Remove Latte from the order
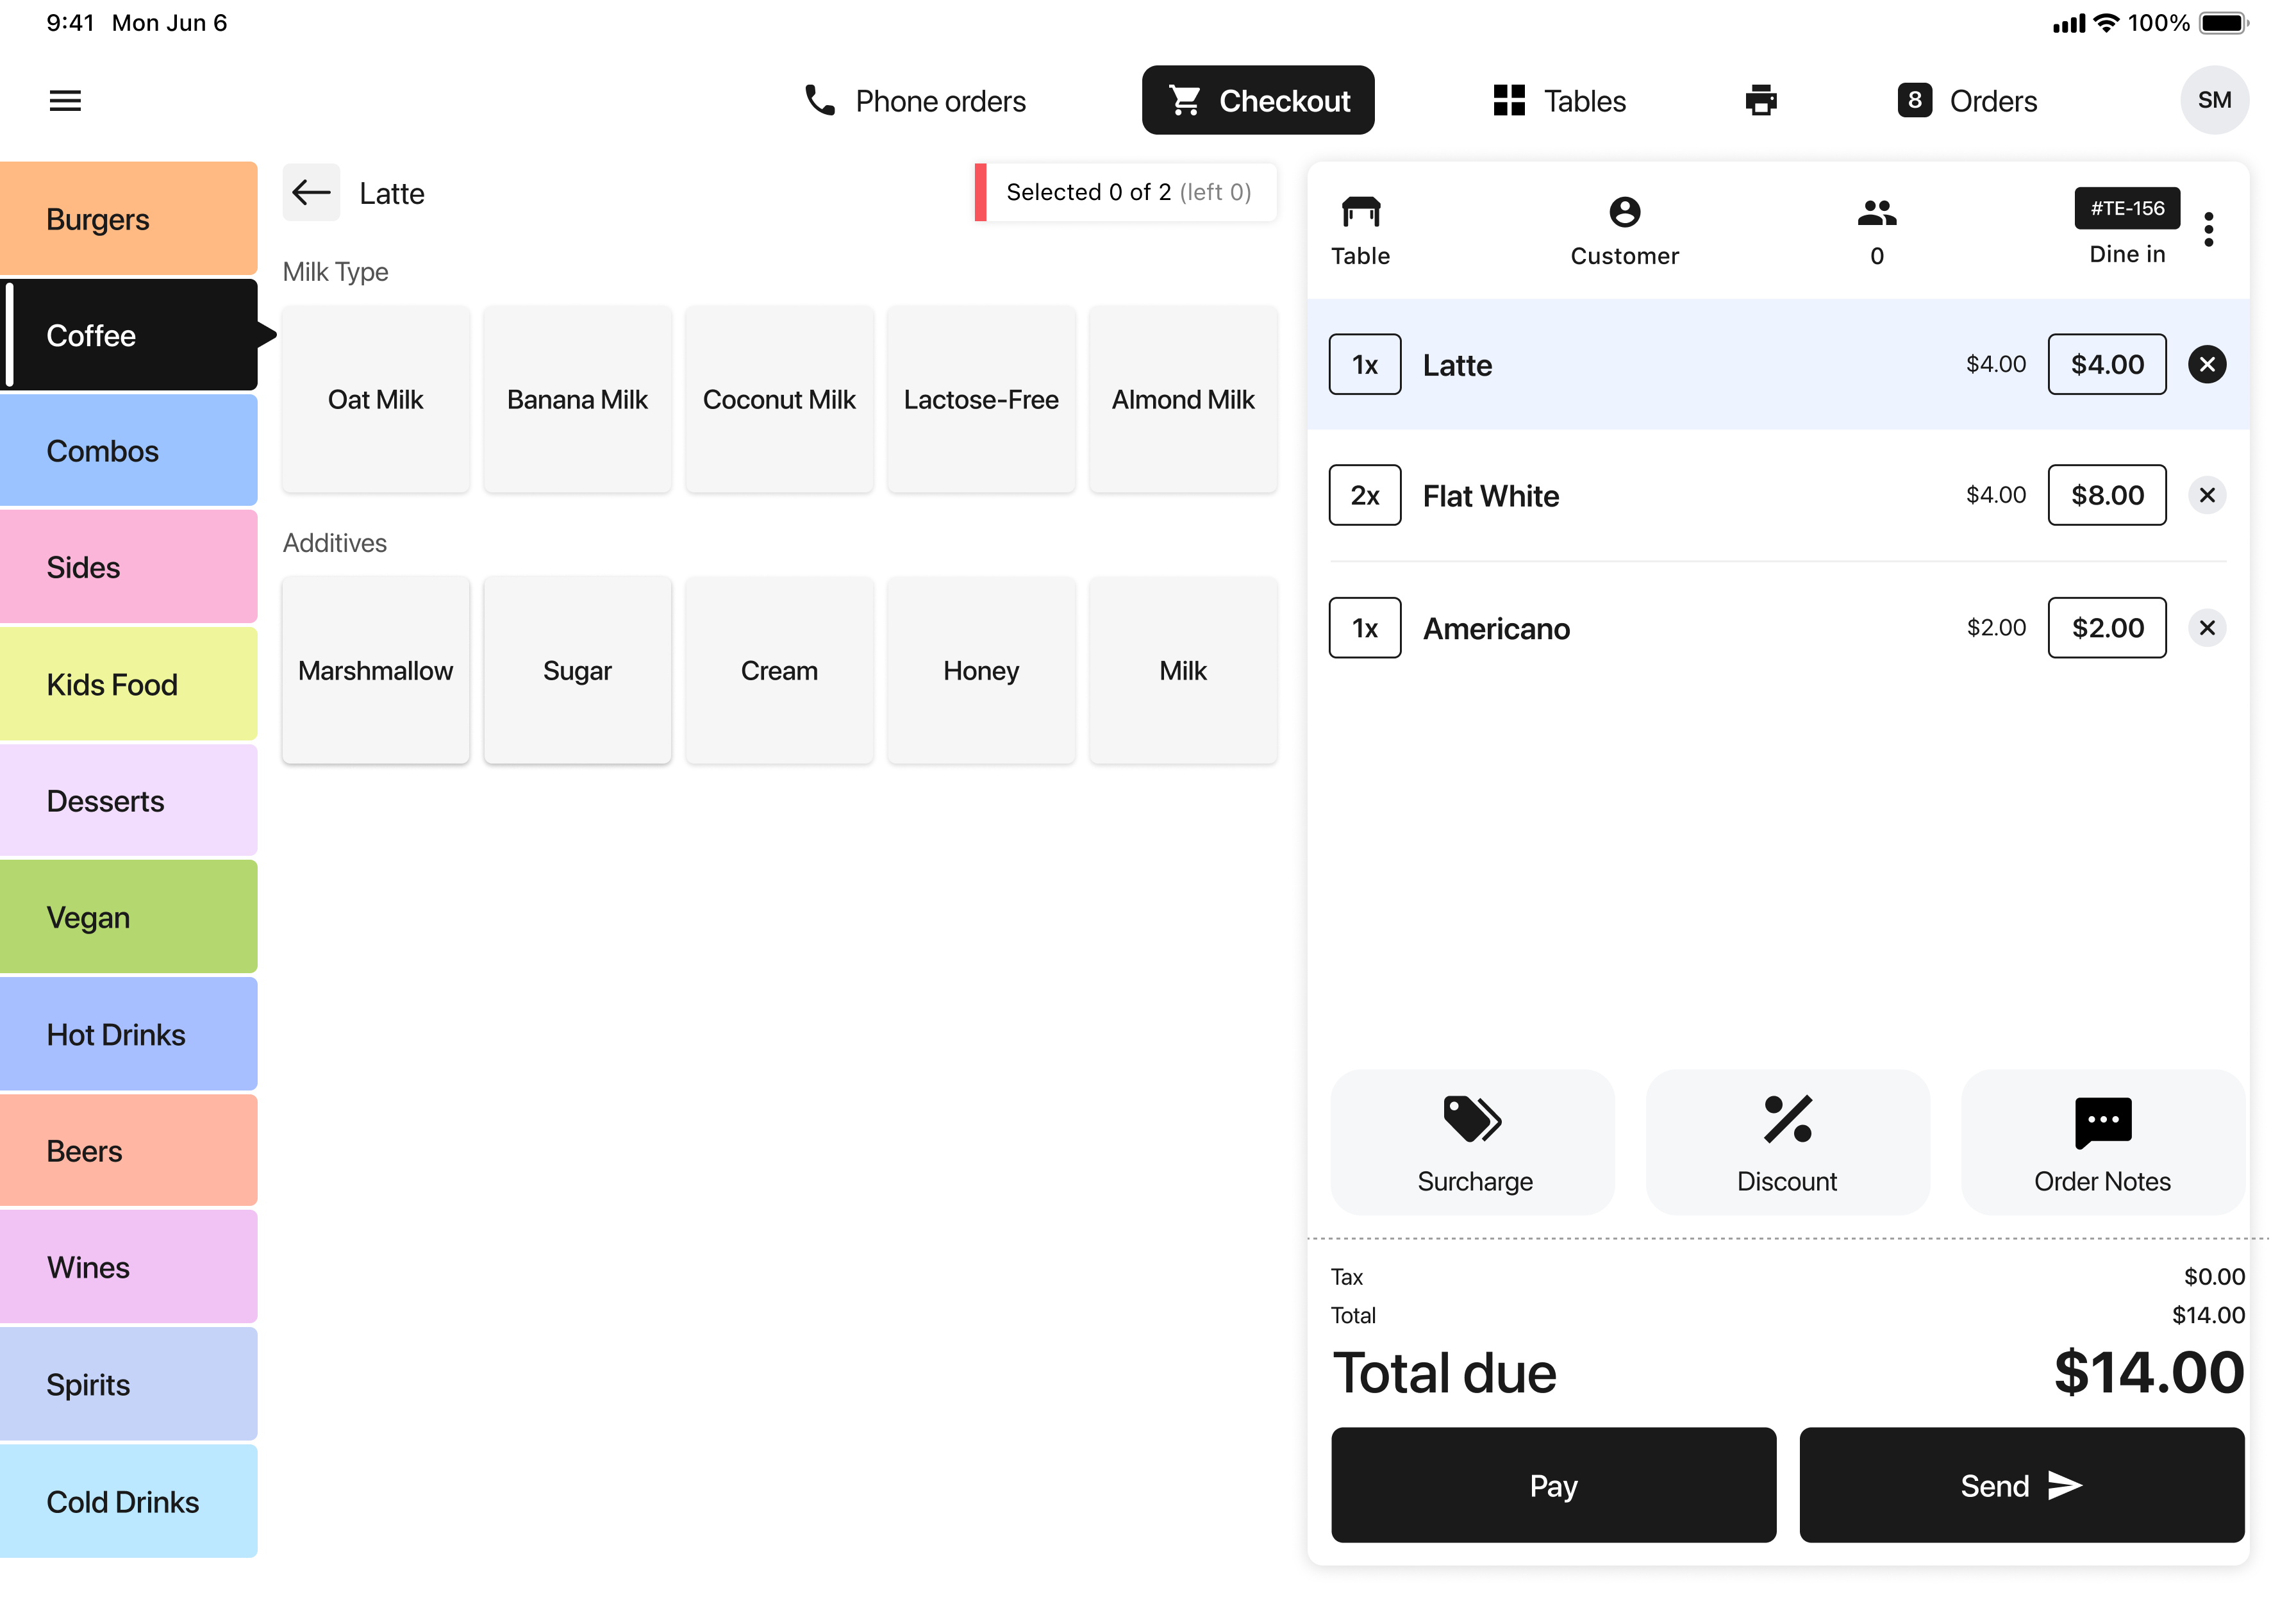2296x1604 pixels. [x=2207, y=364]
